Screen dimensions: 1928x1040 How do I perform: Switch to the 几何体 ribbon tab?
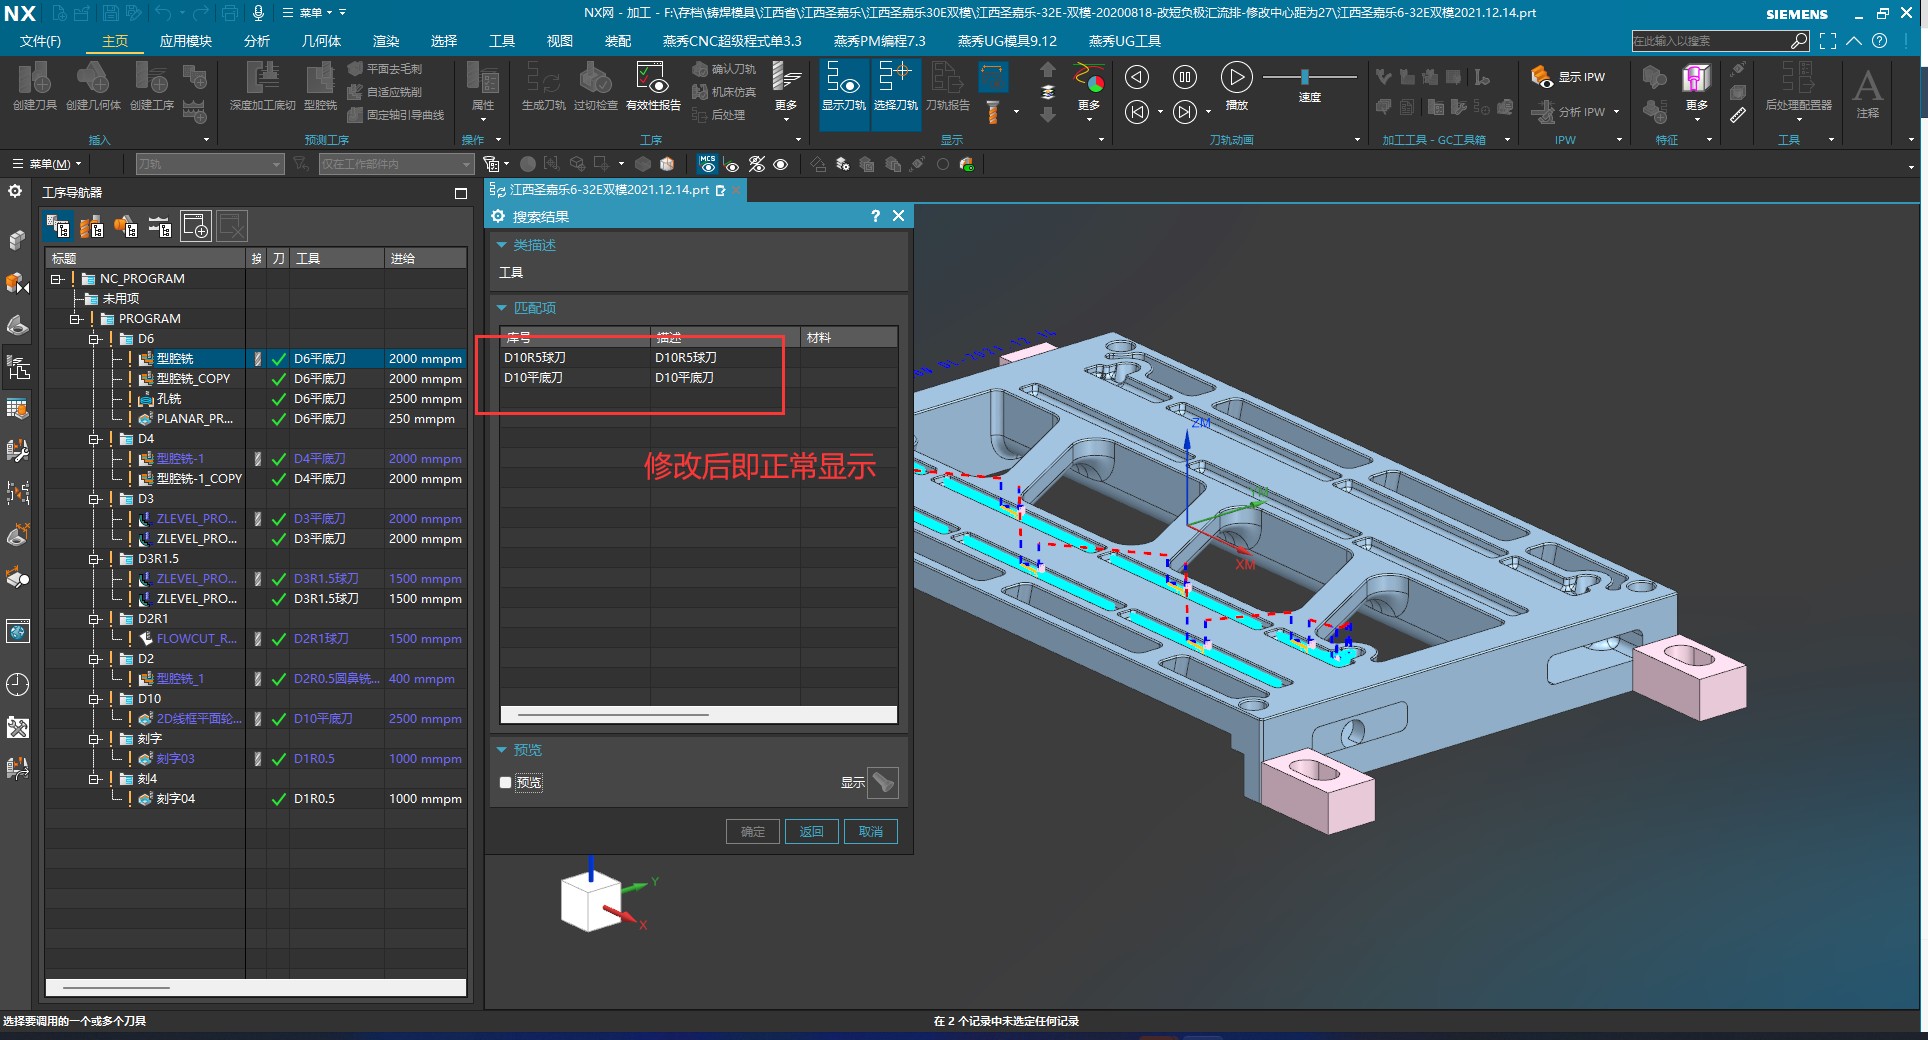click(321, 41)
